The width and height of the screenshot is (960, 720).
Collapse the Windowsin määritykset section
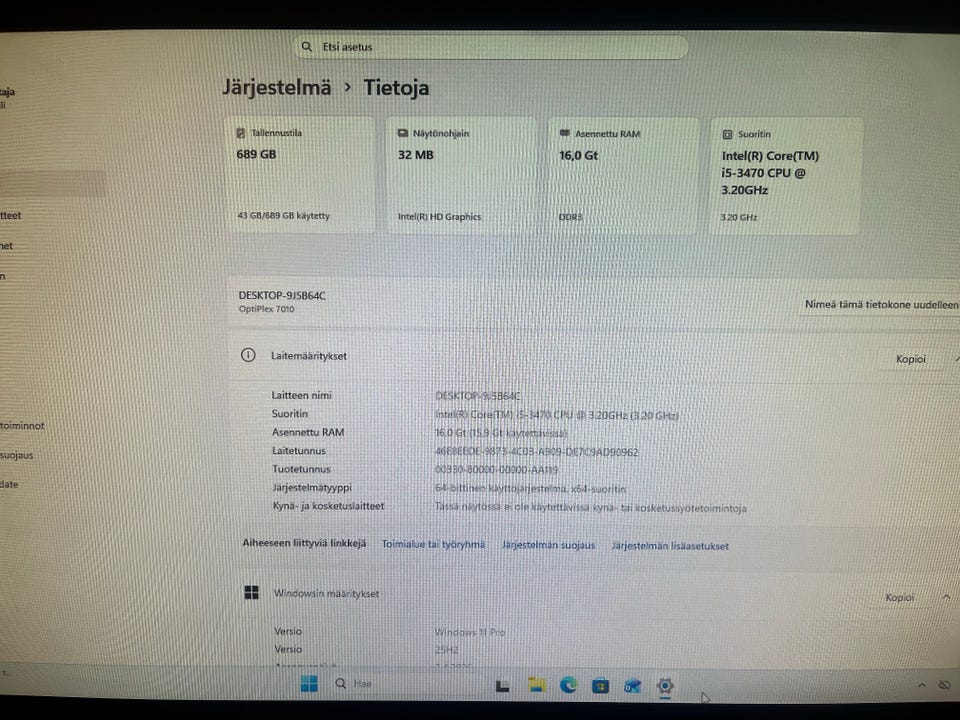point(947,596)
